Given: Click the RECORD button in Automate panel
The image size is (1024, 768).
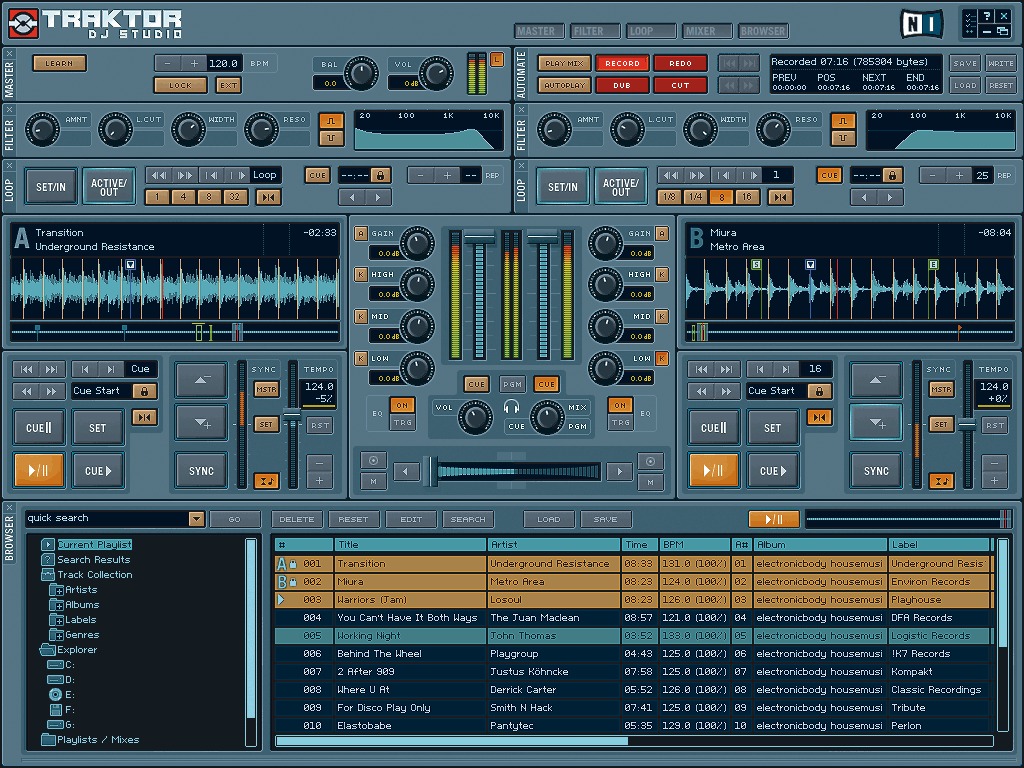Looking at the screenshot, I should tap(621, 63).
